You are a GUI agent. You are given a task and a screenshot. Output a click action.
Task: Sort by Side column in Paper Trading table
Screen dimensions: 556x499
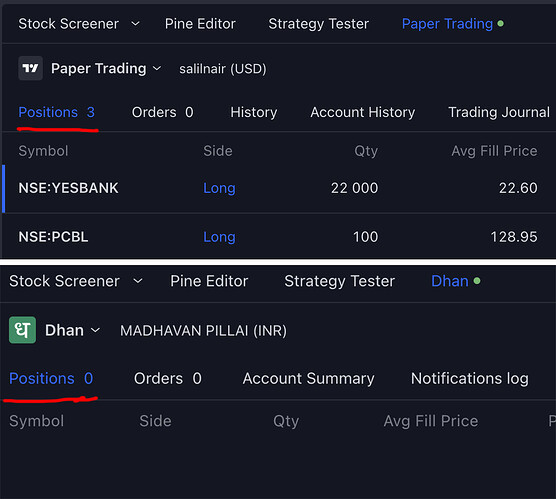click(218, 151)
